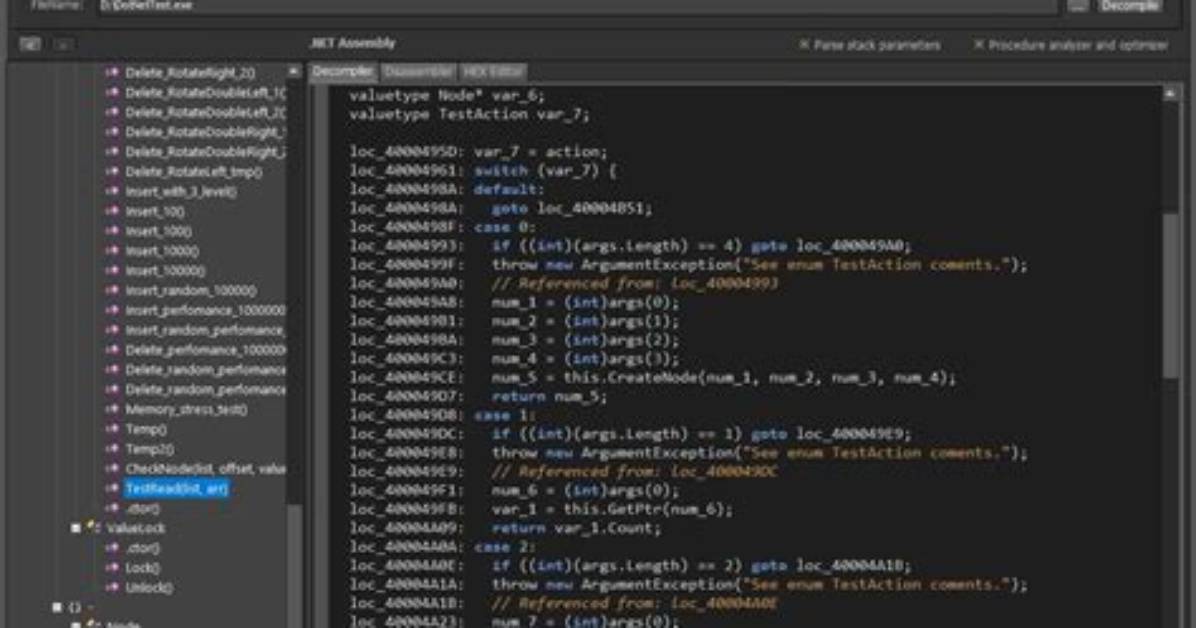The image size is (1196, 628).
Task: Click the '.NET Assembly' heading label
Action: [352, 43]
